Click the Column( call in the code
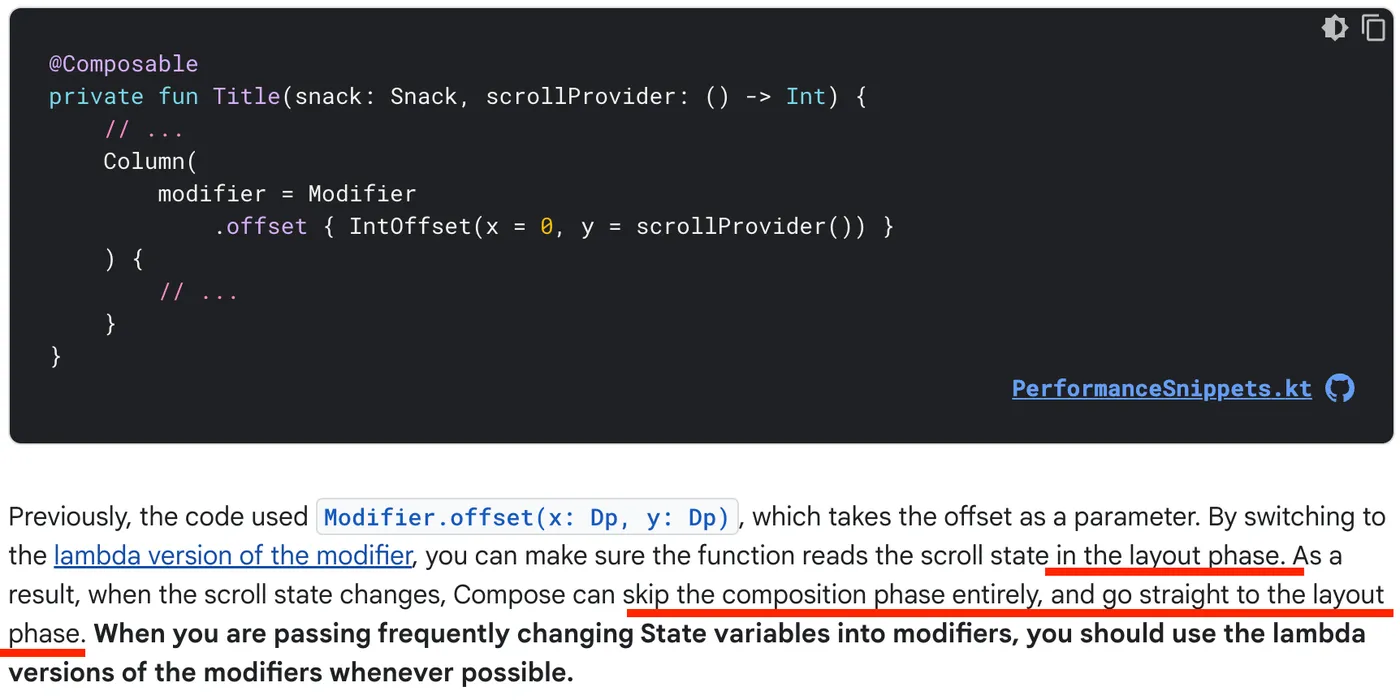 click(x=150, y=161)
